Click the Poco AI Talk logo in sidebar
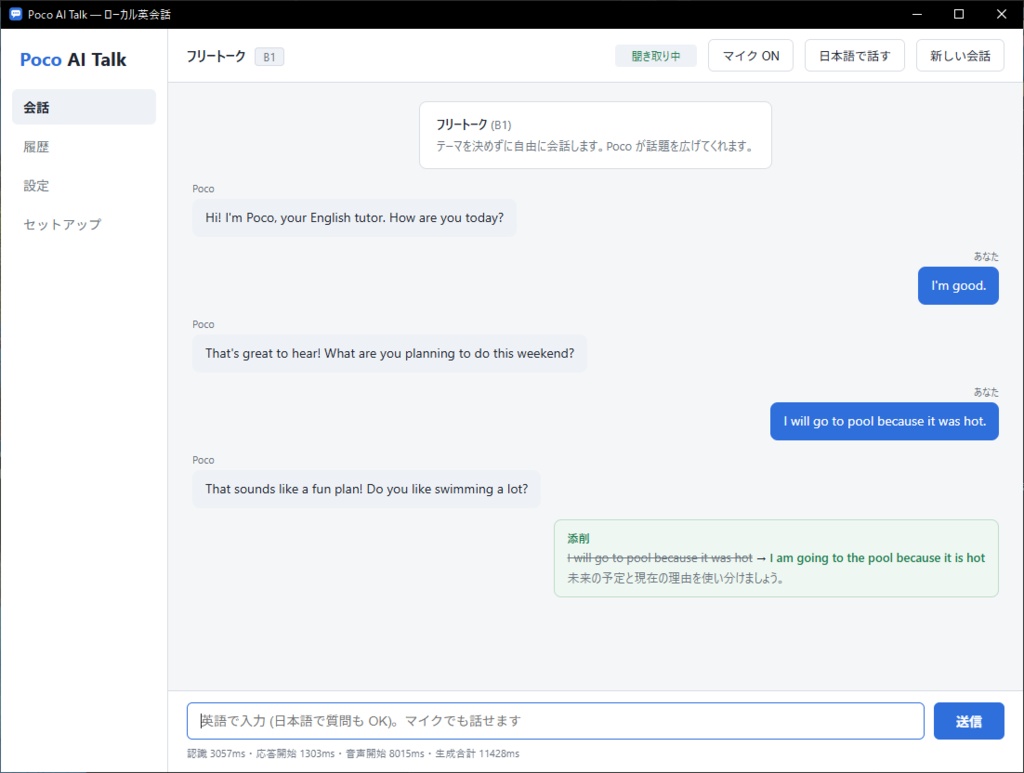The width and height of the screenshot is (1024, 773). (73, 59)
